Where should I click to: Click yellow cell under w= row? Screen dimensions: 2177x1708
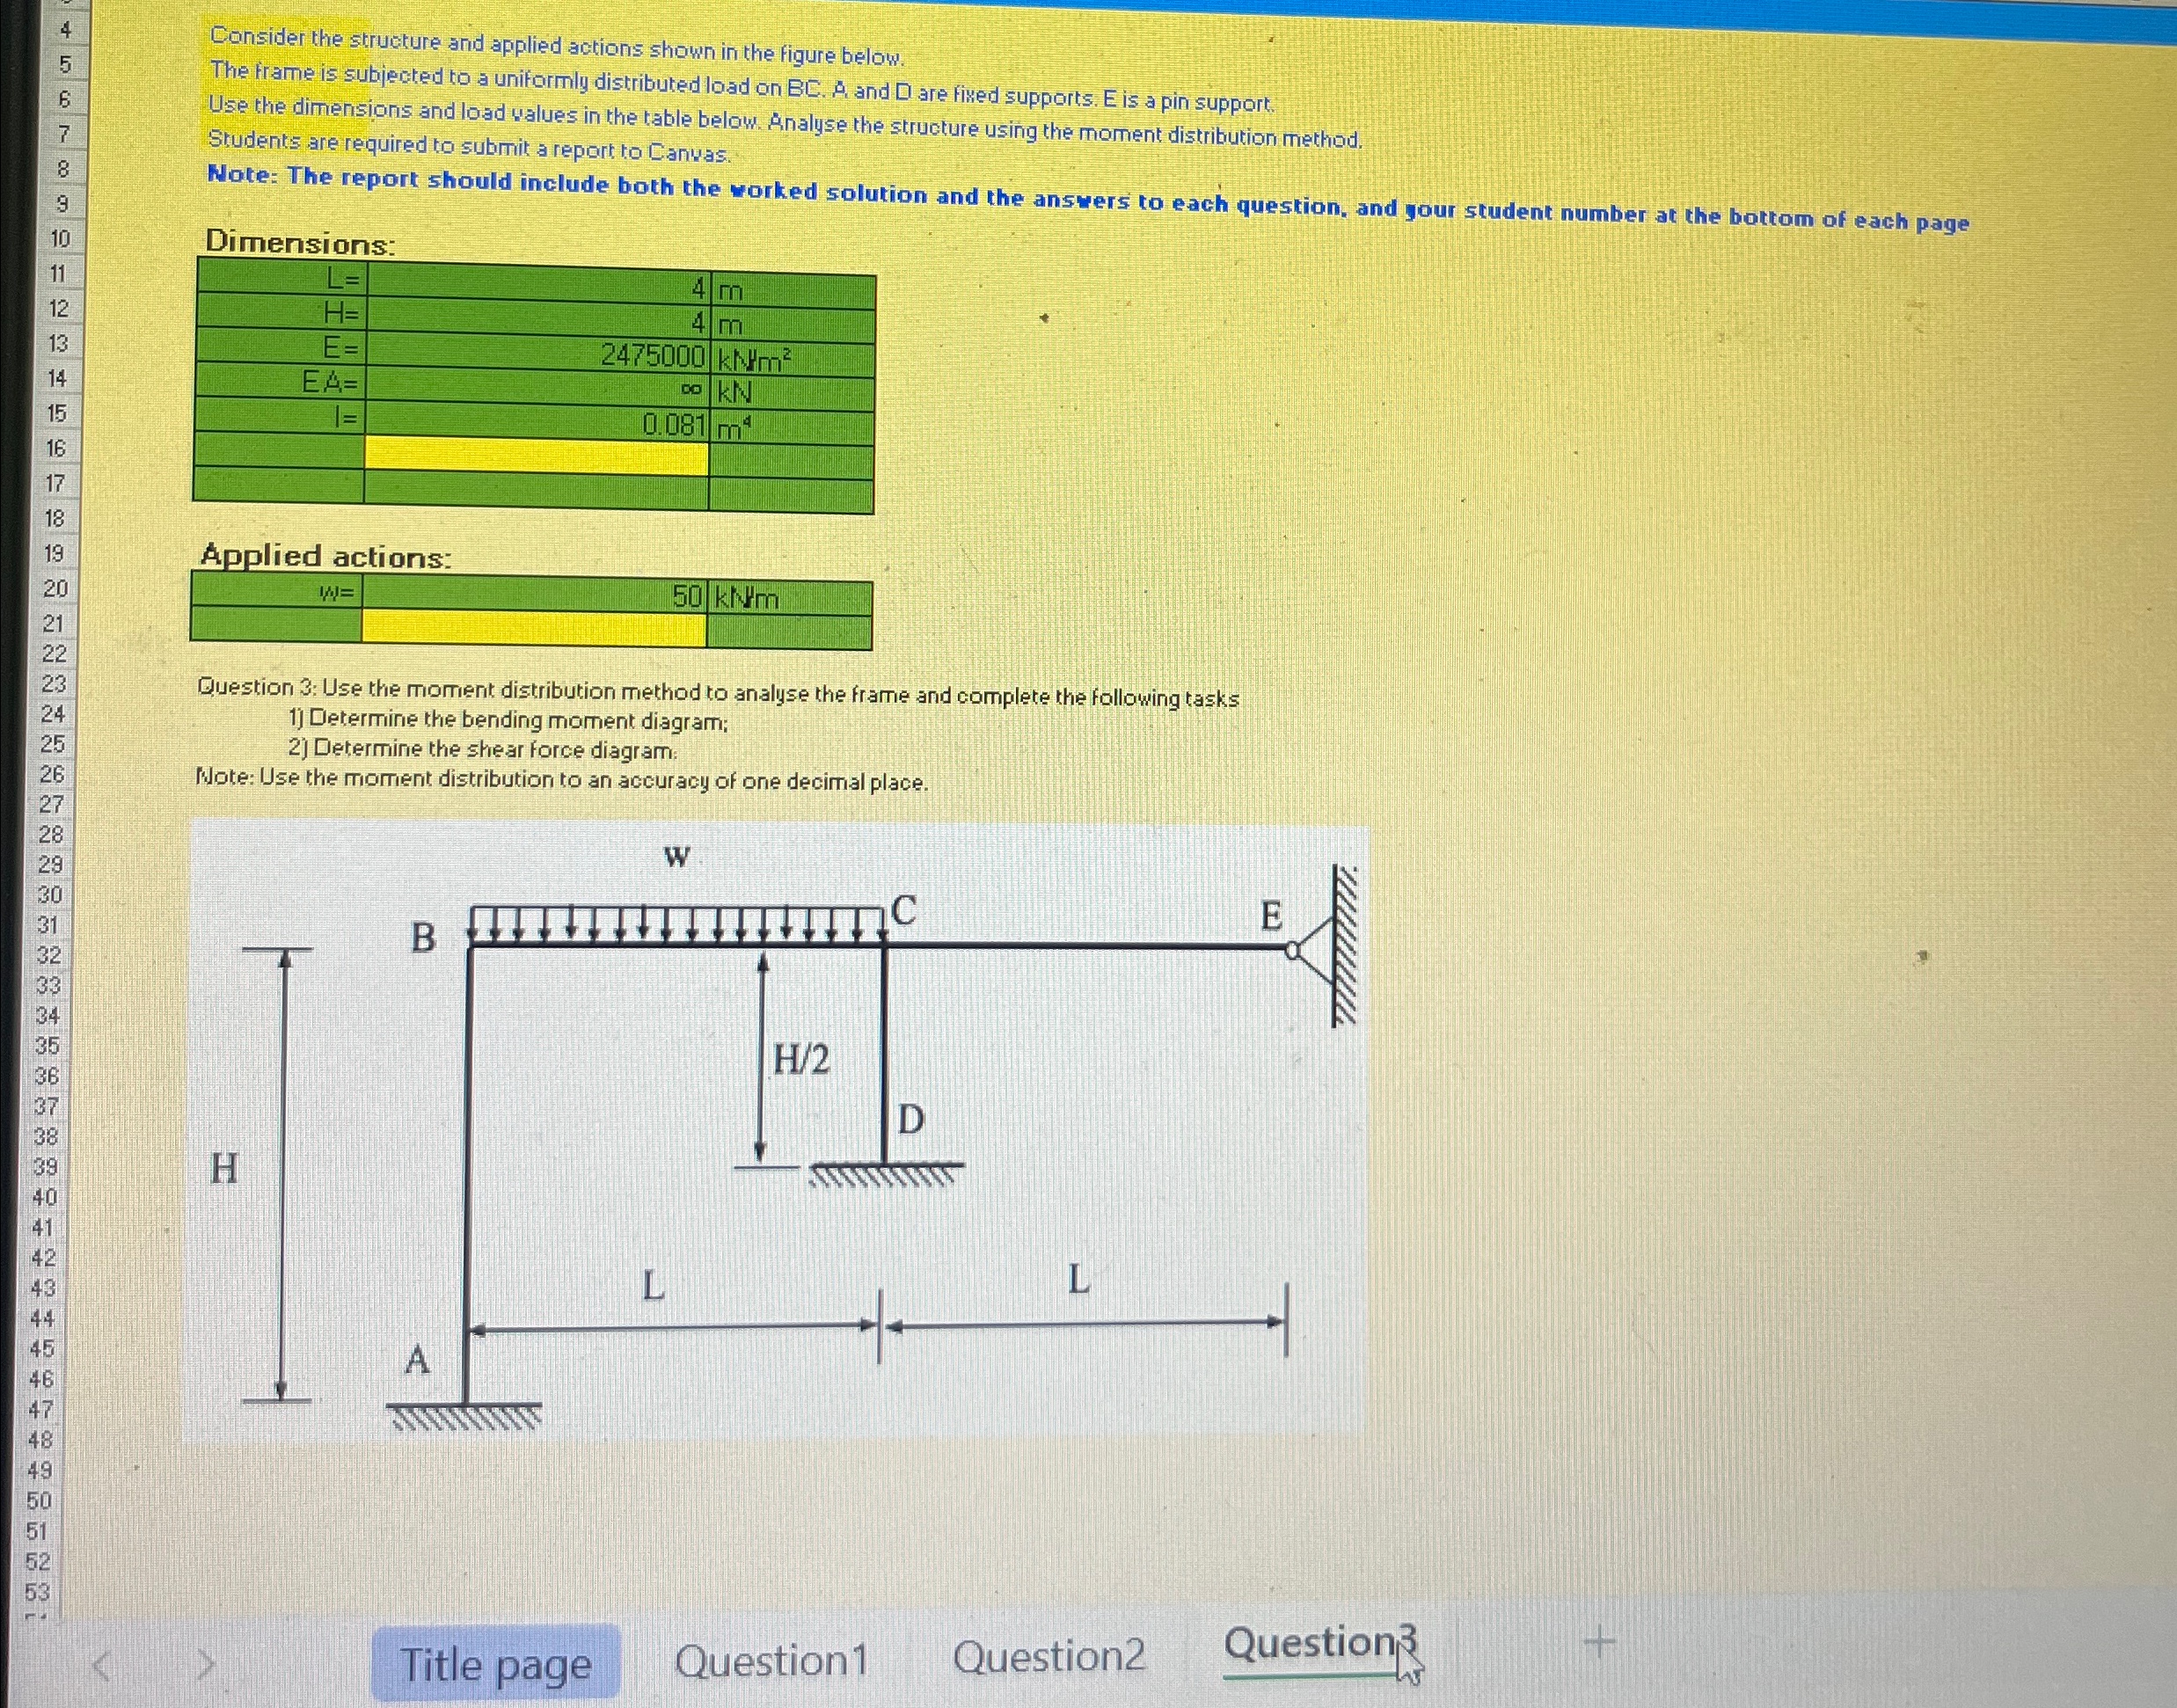tap(533, 629)
